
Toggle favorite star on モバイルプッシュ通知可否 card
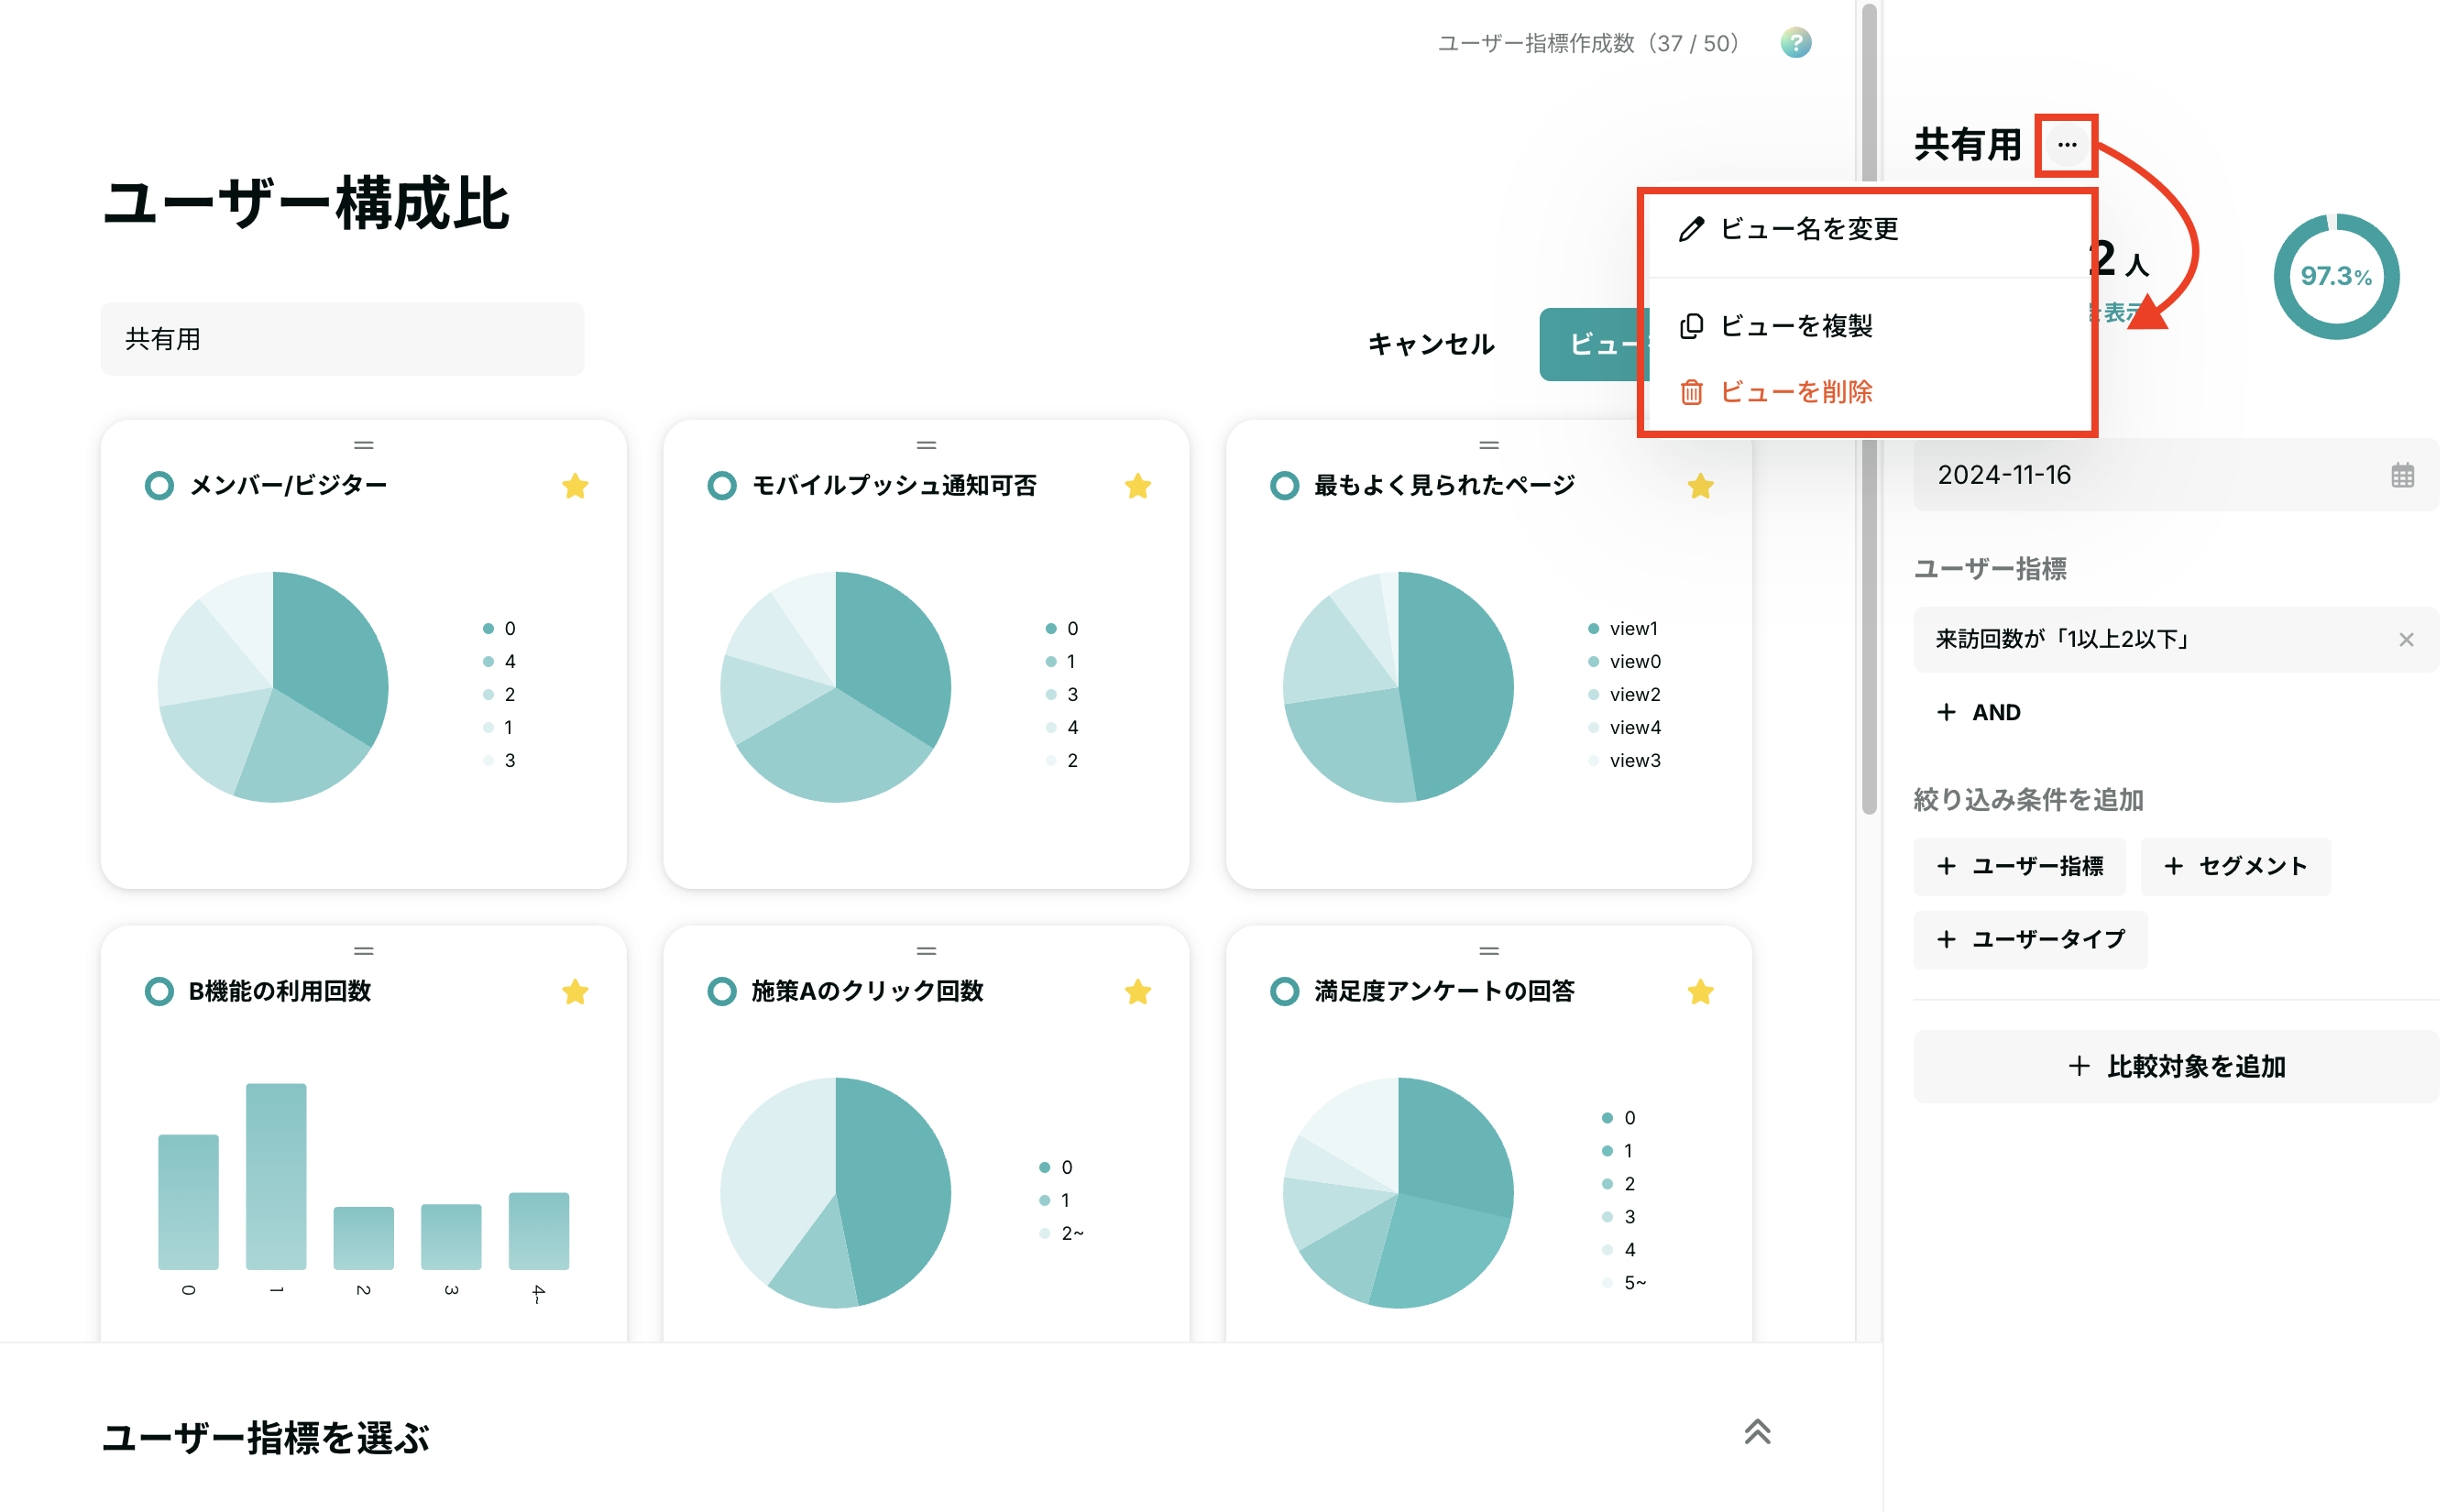click(x=1137, y=486)
